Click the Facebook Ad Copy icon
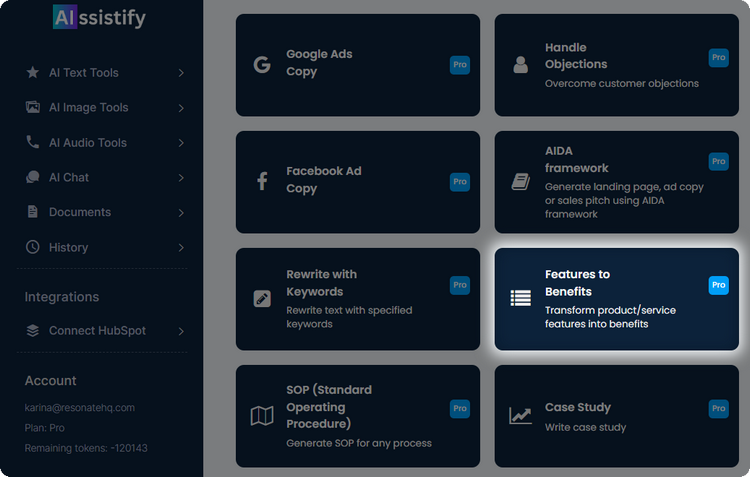Image resolution: width=750 pixels, height=477 pixels. pyautogui.click(x=262, y=182)
